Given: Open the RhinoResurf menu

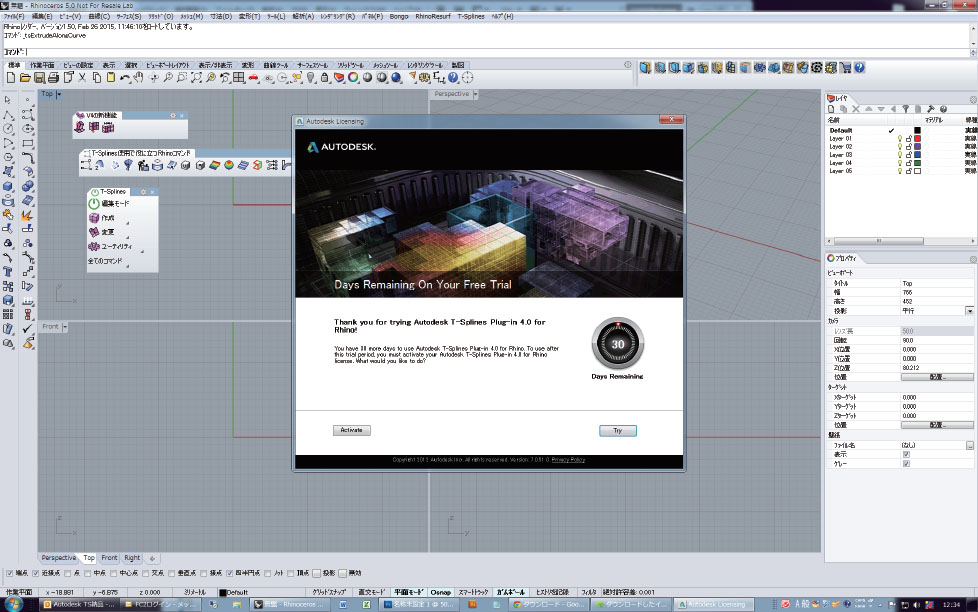Looking at the screenshot, I should 433,16.
